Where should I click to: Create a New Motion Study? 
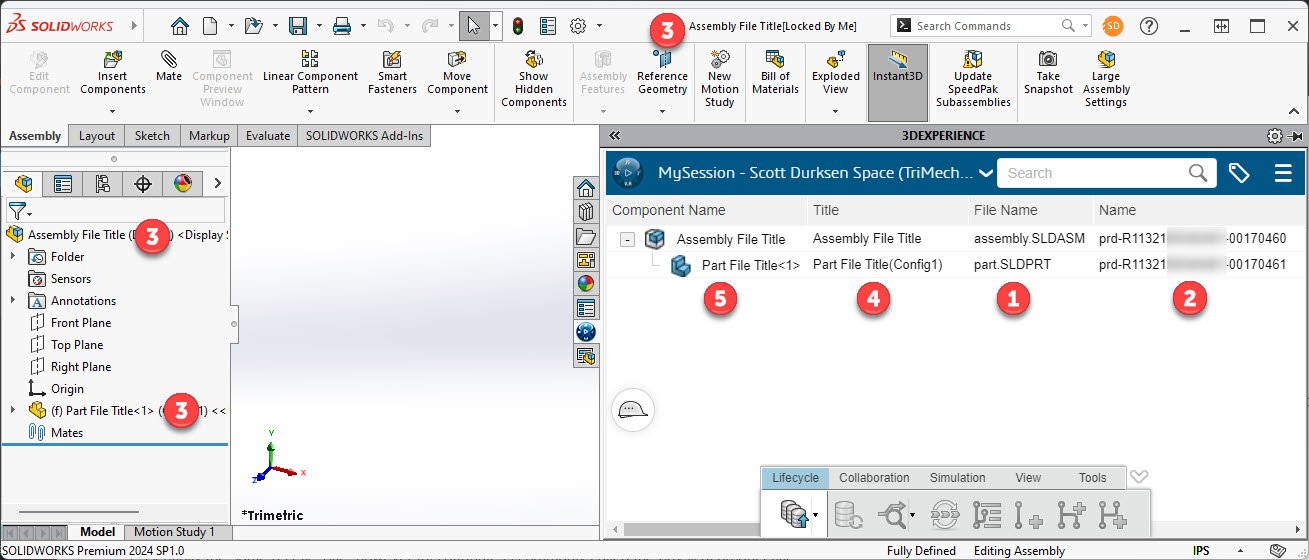(x=720, y=80)
